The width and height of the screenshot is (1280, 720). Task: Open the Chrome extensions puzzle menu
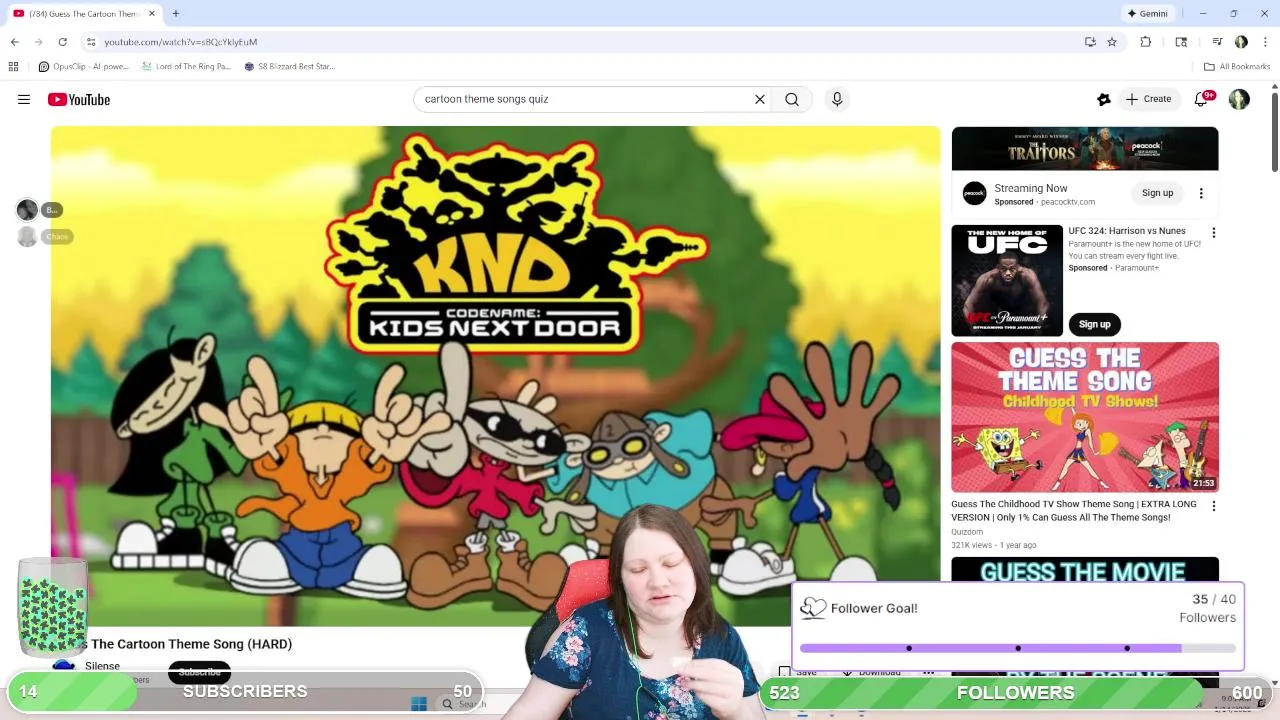1146,42
